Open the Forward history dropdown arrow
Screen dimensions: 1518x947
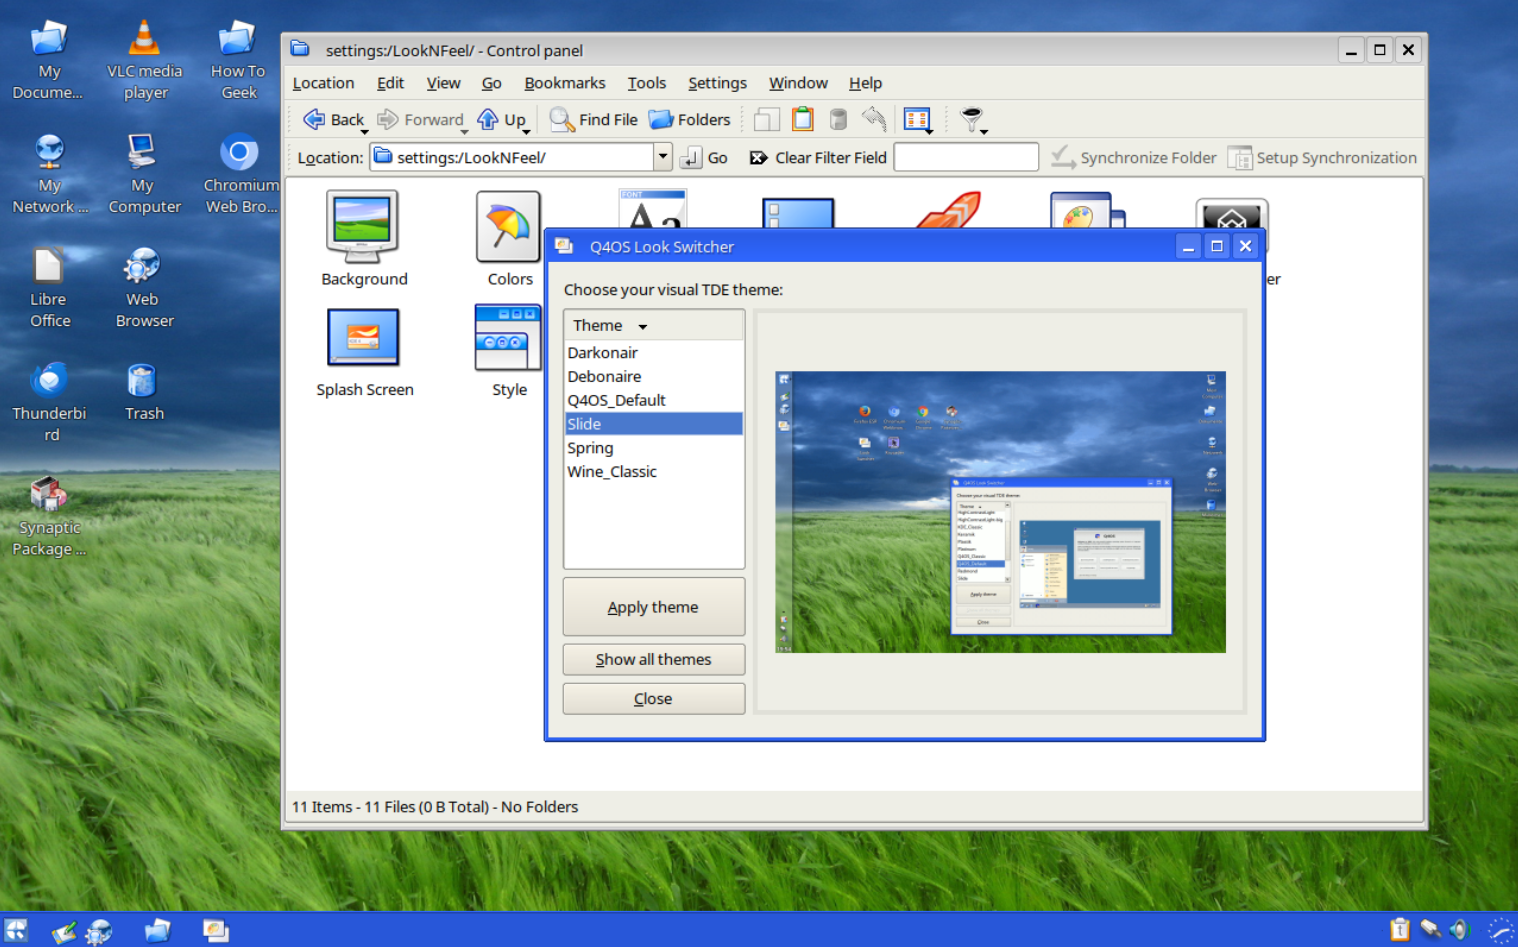click(465, 132)
